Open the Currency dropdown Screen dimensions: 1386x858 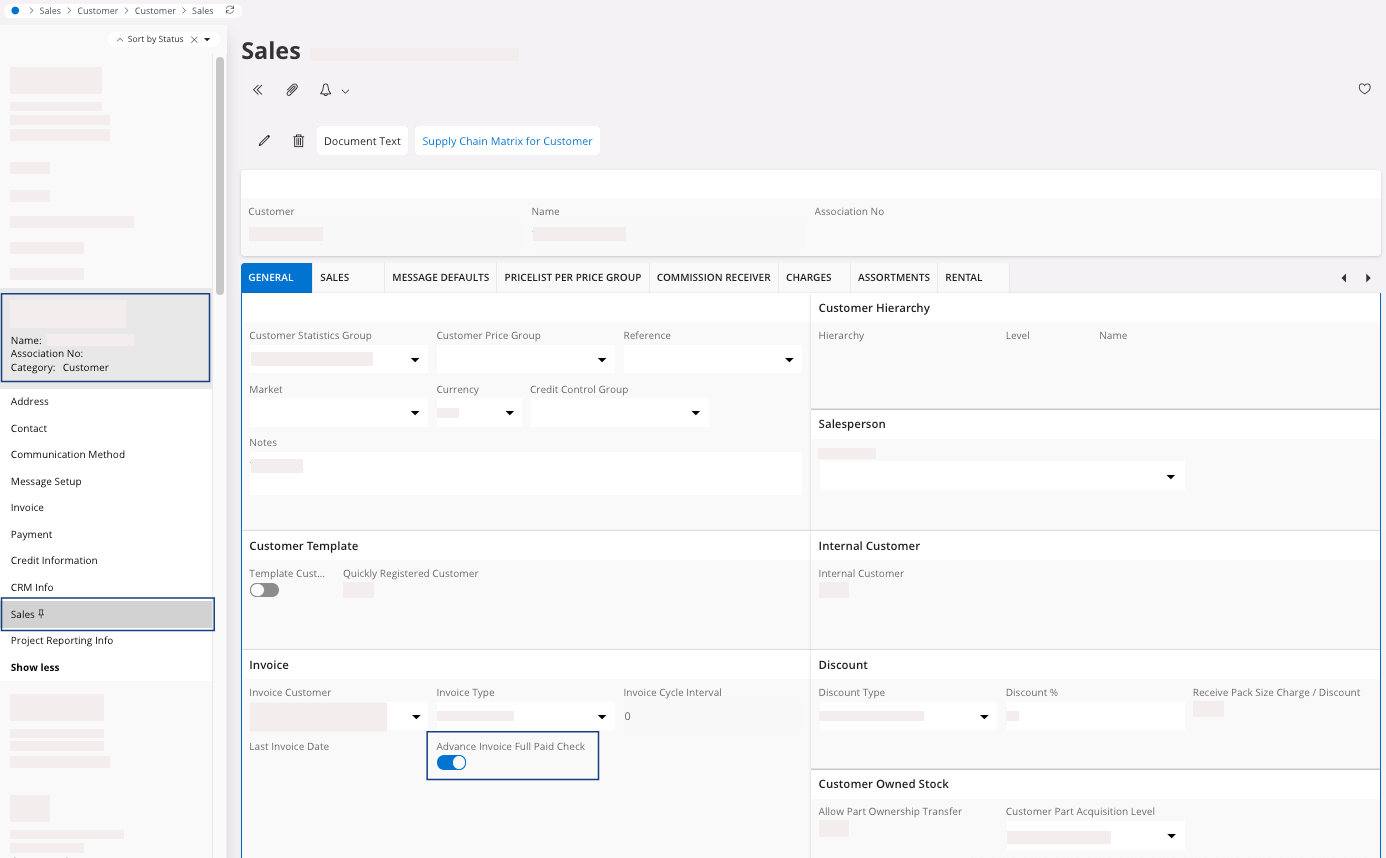pos(509,413)
